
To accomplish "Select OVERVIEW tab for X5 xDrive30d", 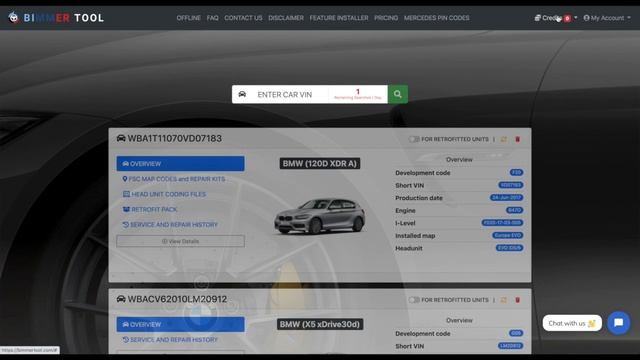I will pyautogui.click(x=180, y=324).
